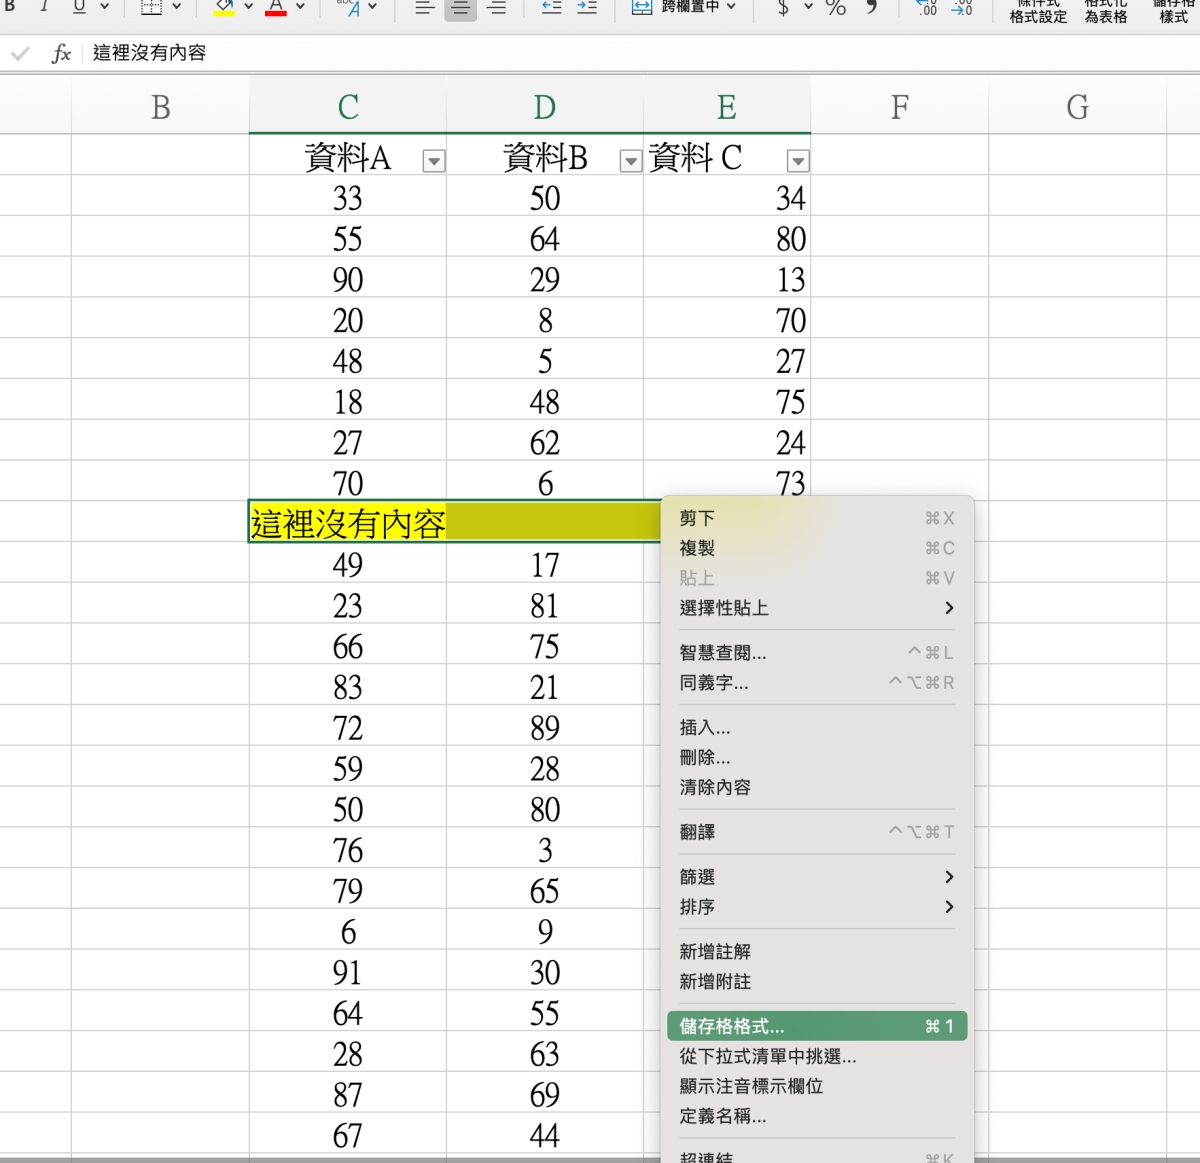Select 儲存格格式... in the context menu
The height and width of the screenshot is (1163, 1200).
pos(731,1026)
